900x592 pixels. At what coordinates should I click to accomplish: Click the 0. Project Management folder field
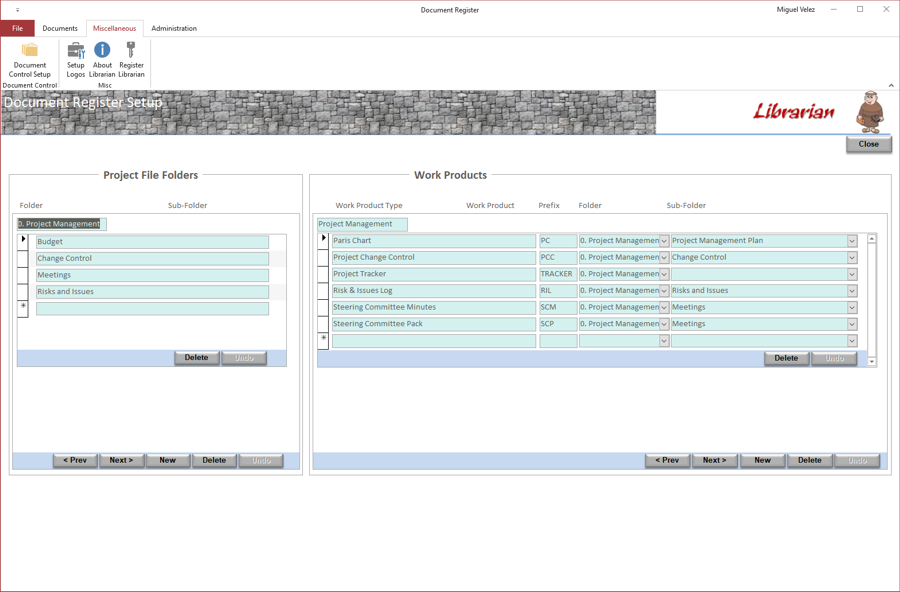click(62, 224)
